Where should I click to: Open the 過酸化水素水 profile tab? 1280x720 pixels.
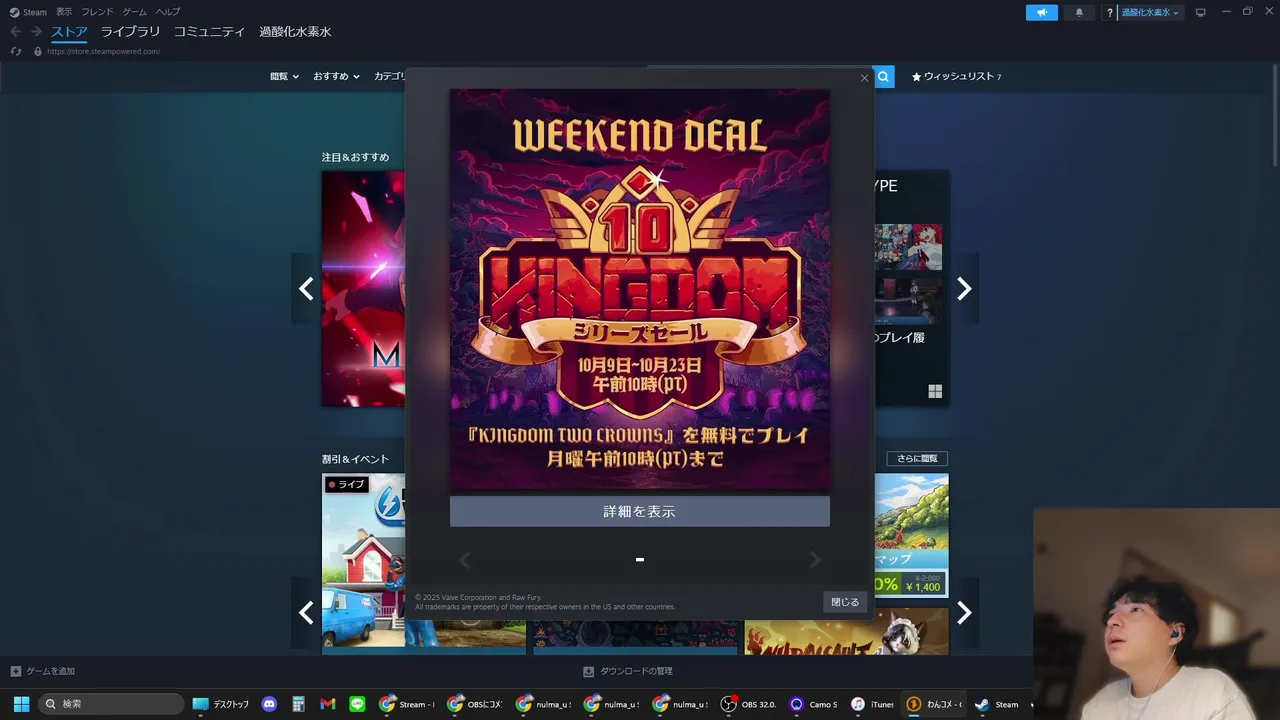[295, 32]
